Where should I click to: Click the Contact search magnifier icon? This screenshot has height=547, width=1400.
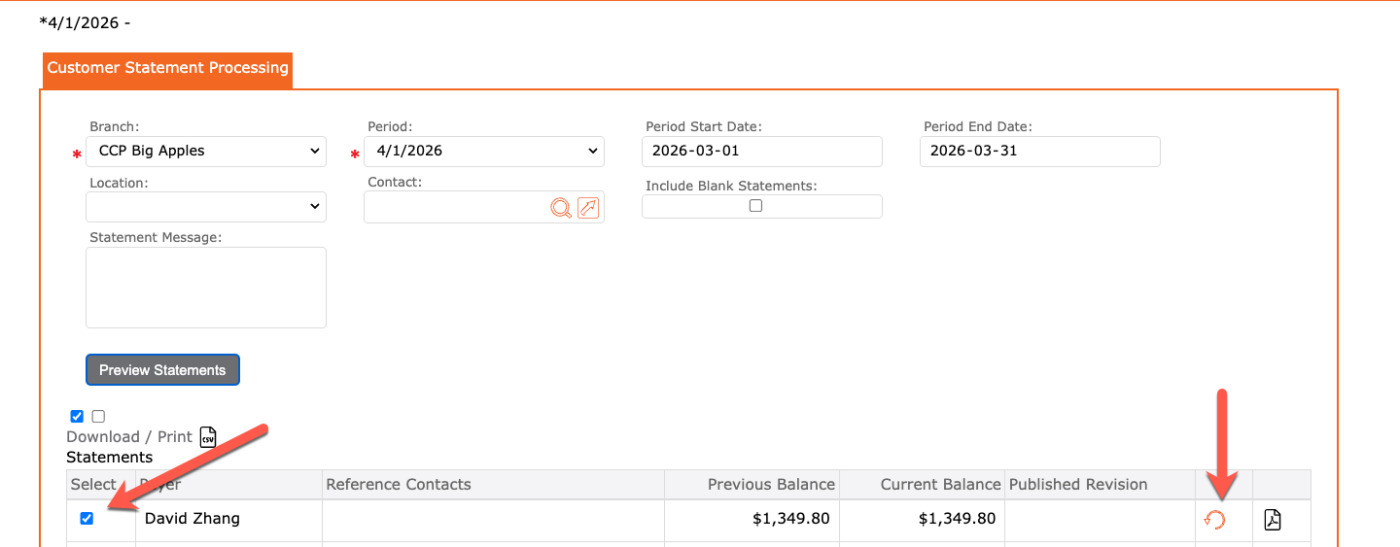click(x=561, y=208)
